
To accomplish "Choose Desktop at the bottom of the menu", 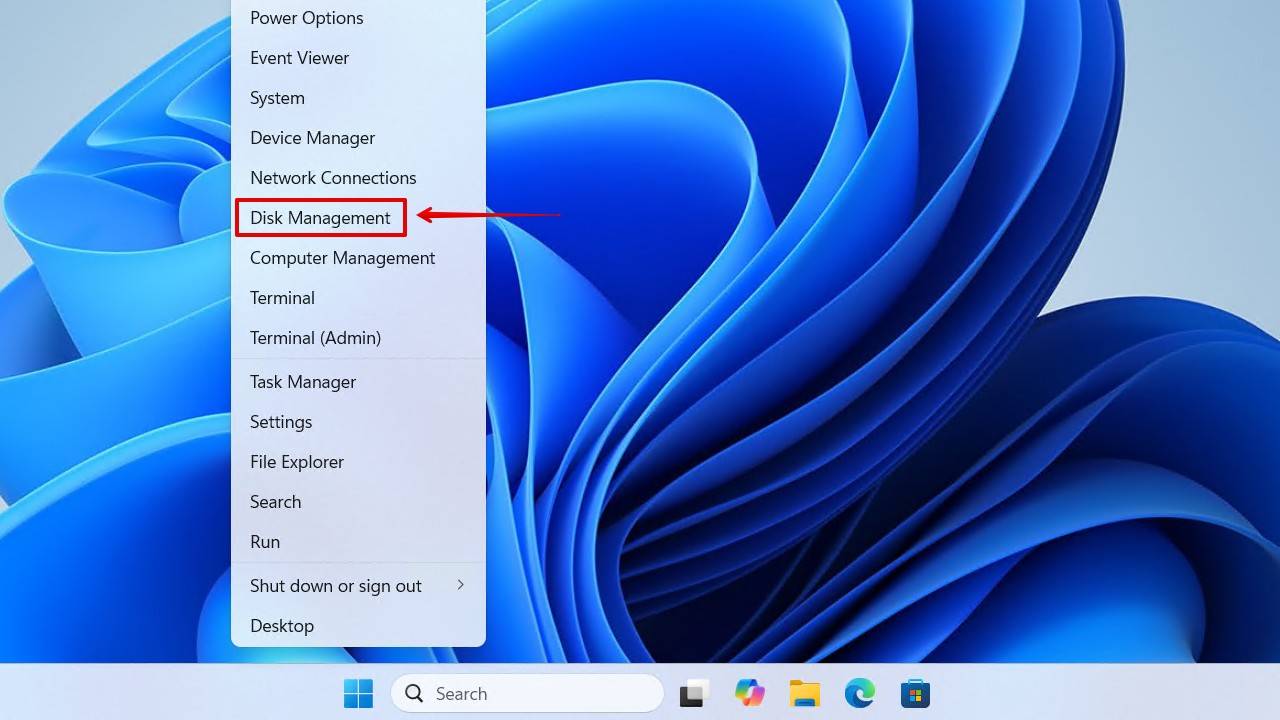I will (282, 626).
